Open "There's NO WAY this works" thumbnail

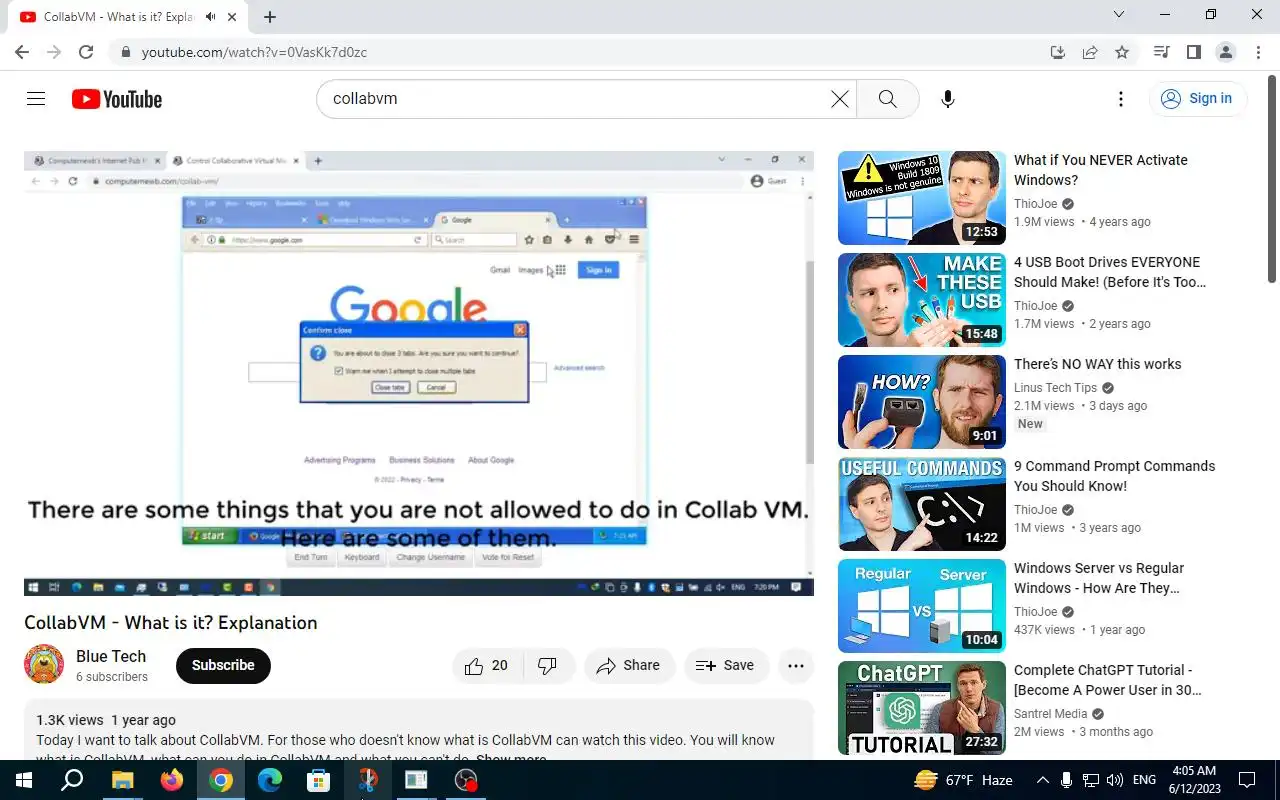[922, 402]
